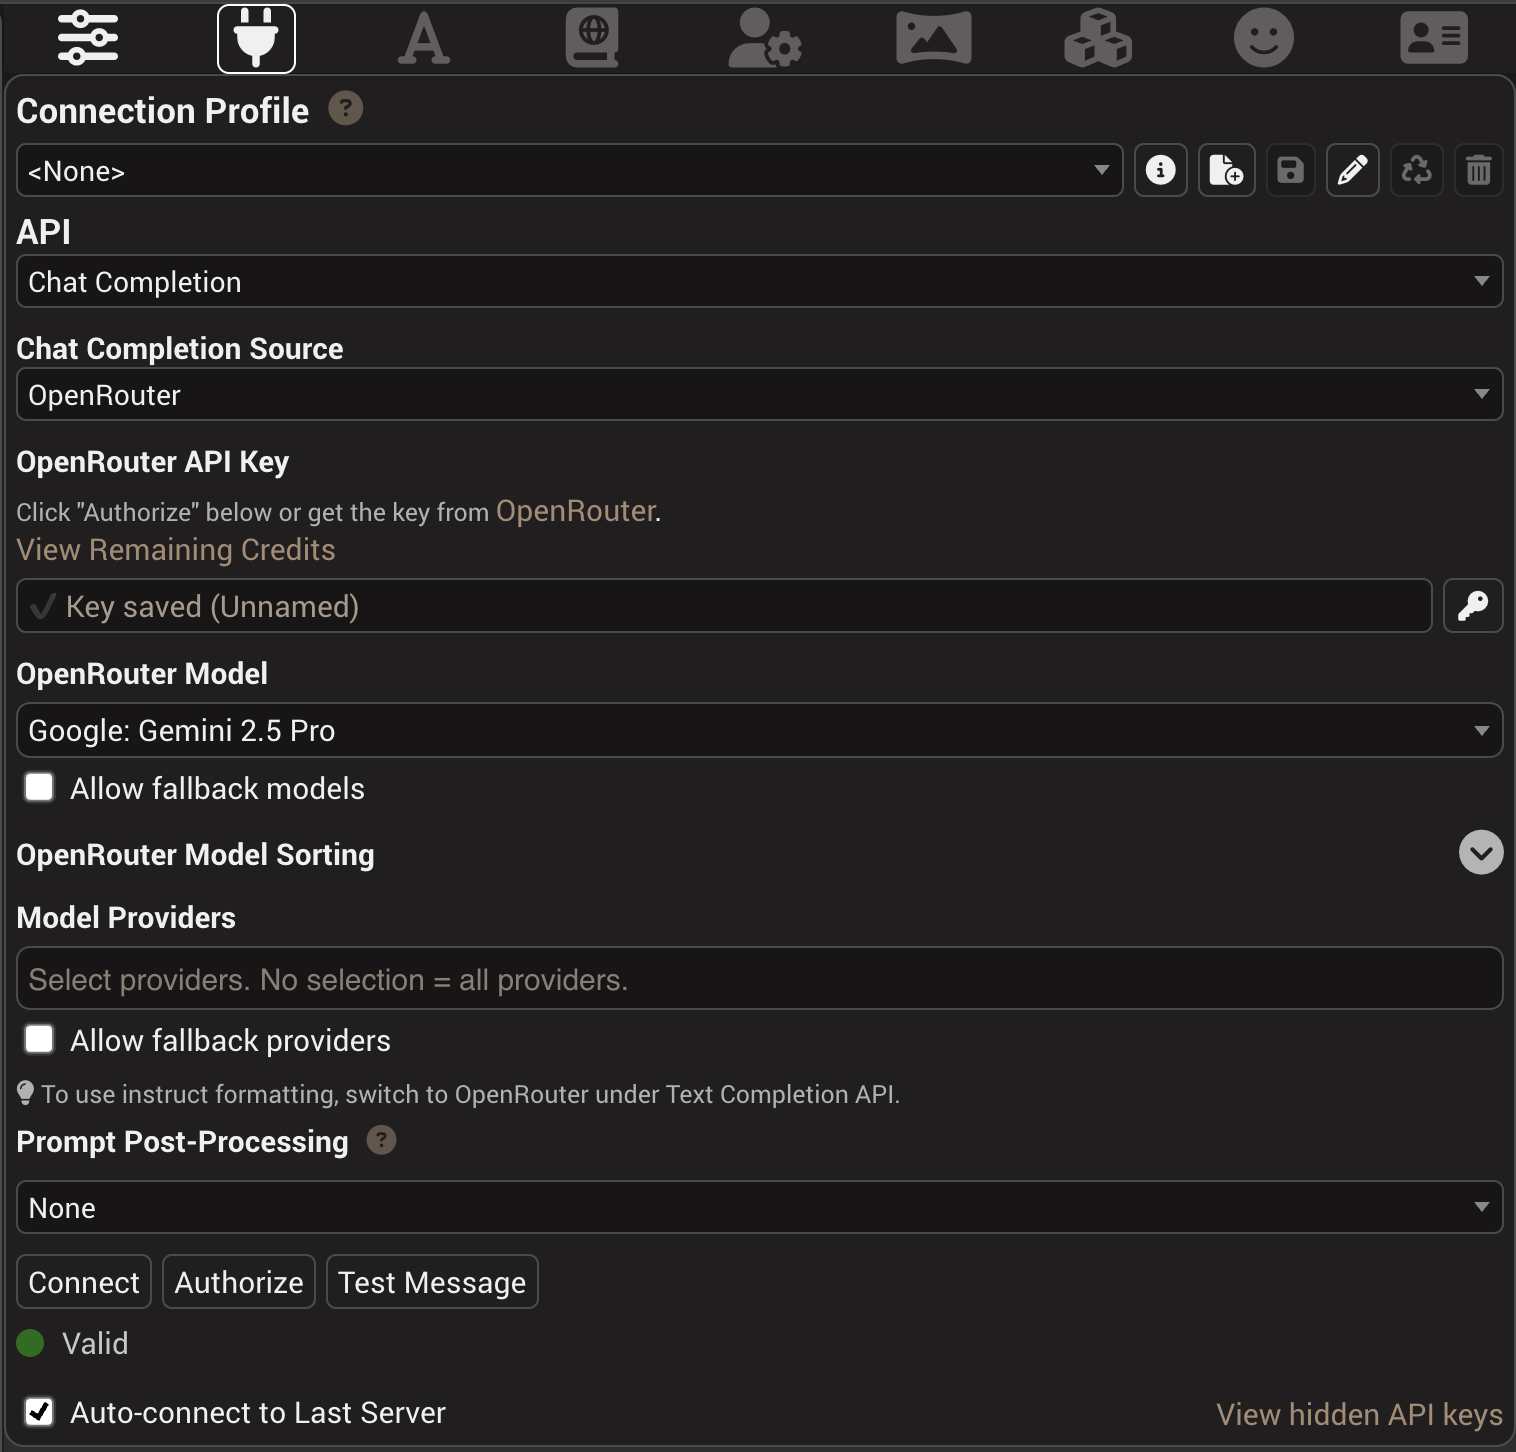Enable Allow fallback providers
Image resolution: width=1516 pixels, height=1452 pixels.
click(x=39, y=1039)
